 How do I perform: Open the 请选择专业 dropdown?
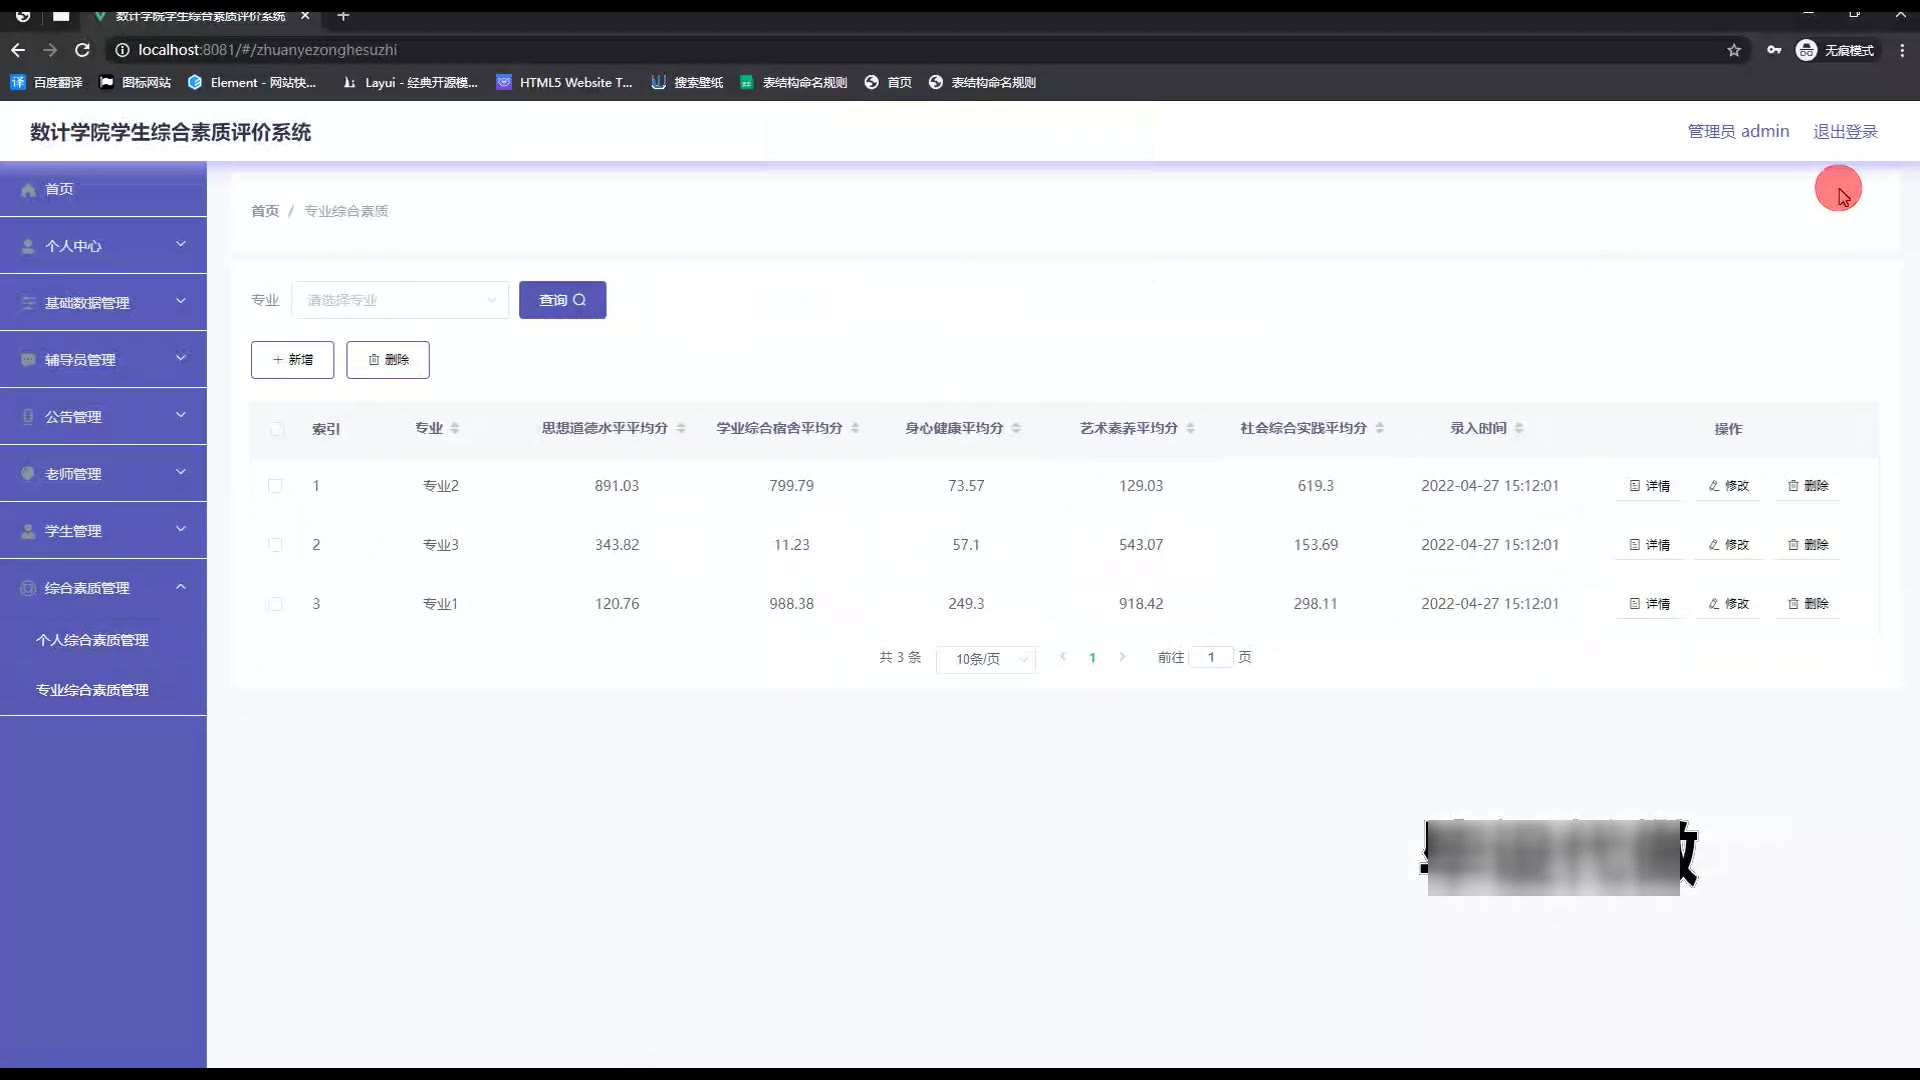pyautogui.click(x=400, y=300)
